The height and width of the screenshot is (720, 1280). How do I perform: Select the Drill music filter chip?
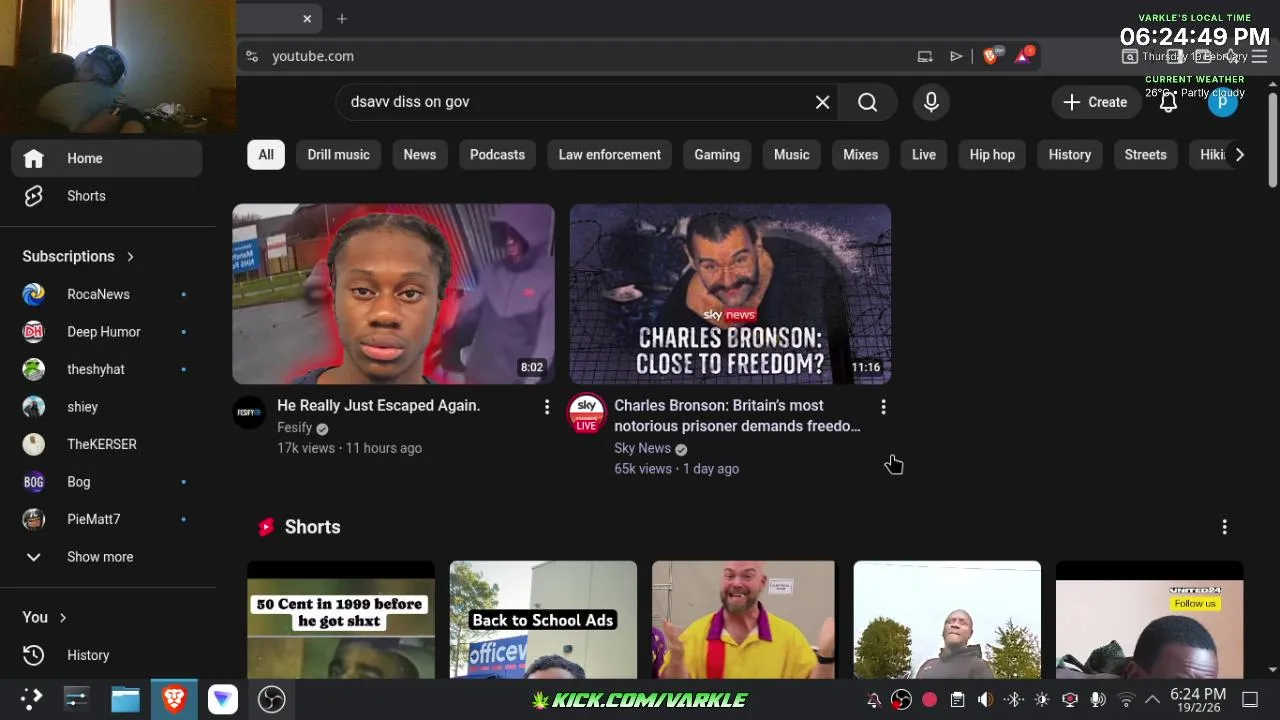[338, 155]
